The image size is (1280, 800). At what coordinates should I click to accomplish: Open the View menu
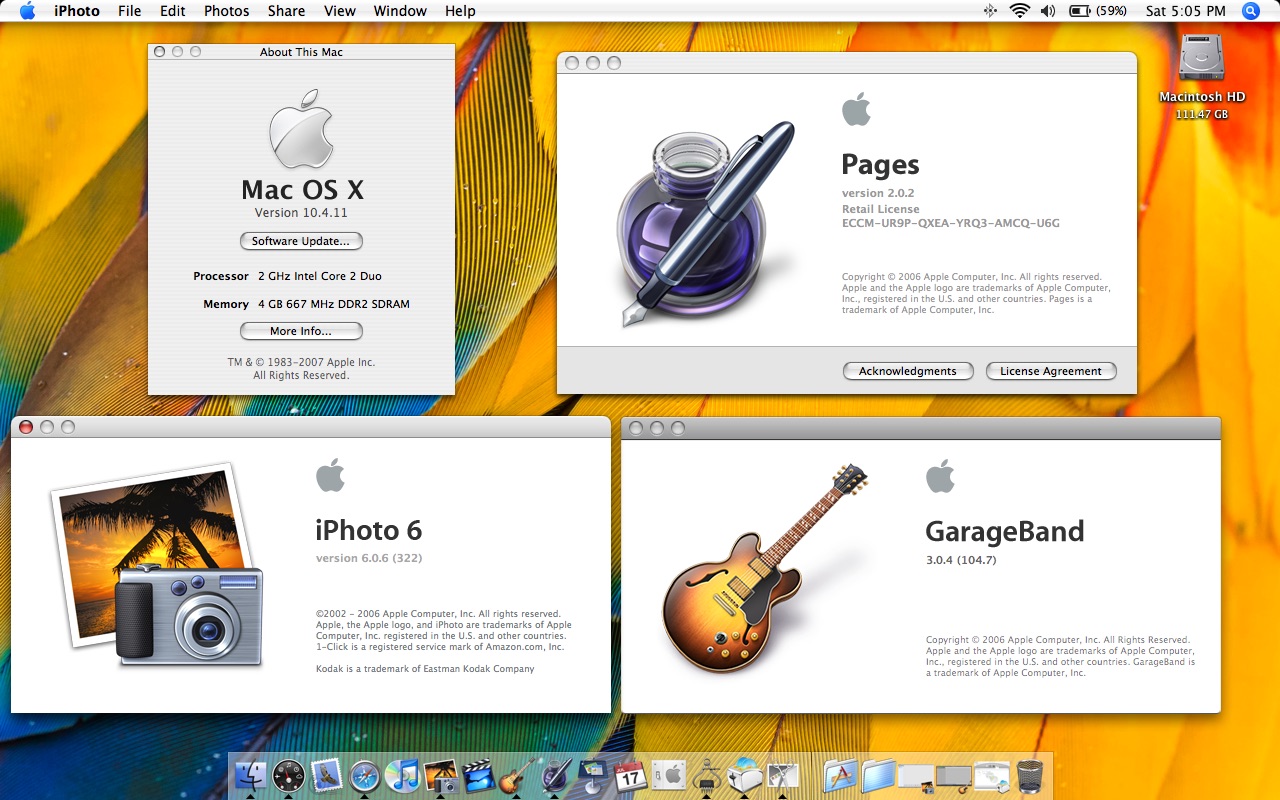(x=340, y=11)
